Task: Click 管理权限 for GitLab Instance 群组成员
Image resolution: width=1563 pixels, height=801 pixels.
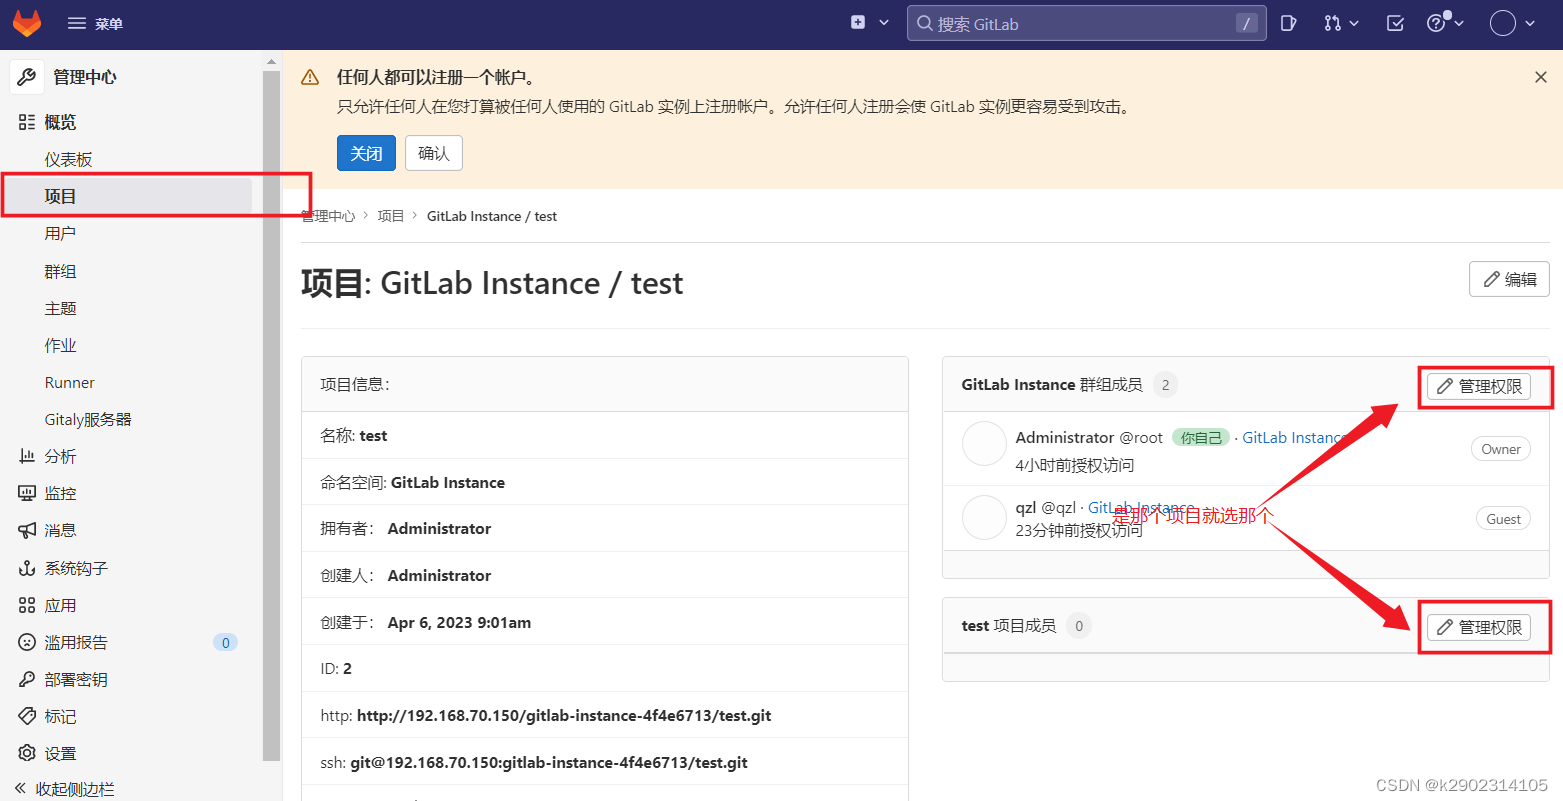Action: pyautogui.click(x=1478, y=386)
